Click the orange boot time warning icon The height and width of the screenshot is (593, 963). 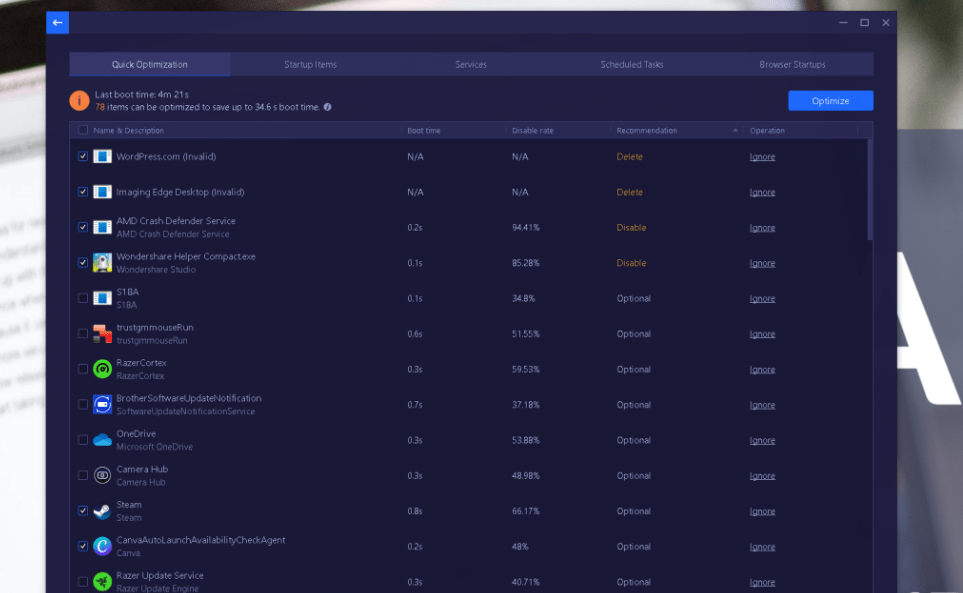pos(79,101)
